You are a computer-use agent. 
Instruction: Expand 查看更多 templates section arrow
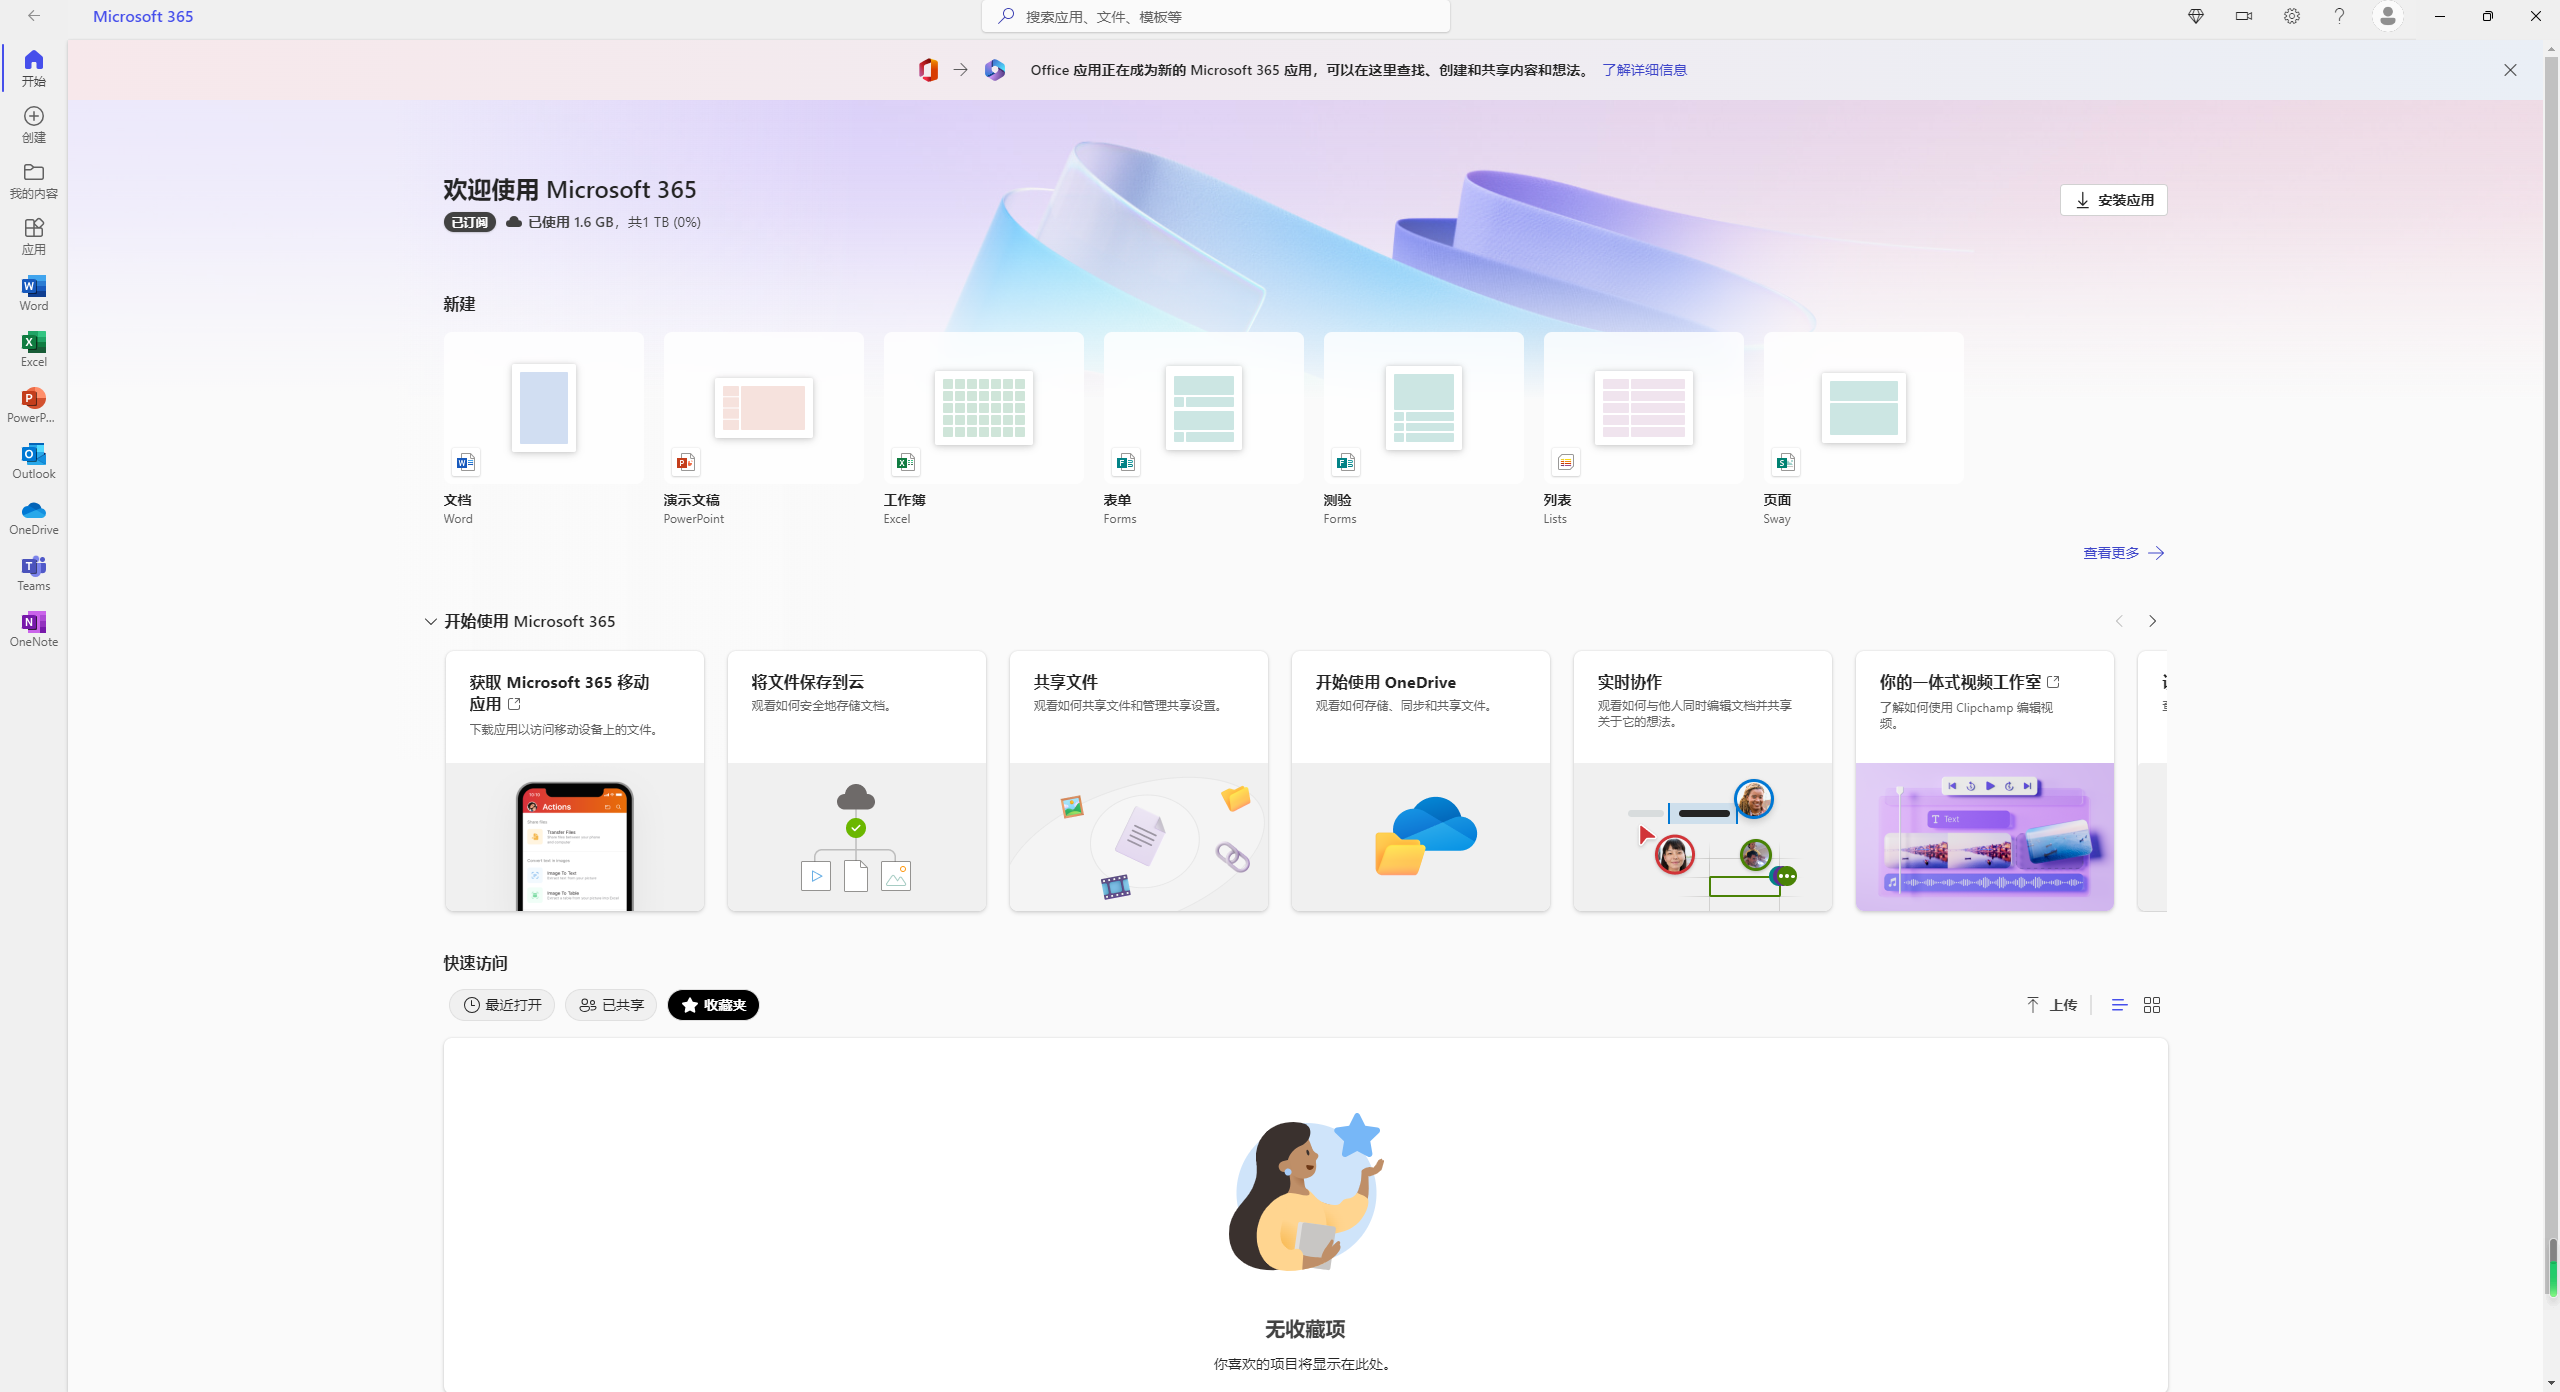click(x=2154, y=552)
